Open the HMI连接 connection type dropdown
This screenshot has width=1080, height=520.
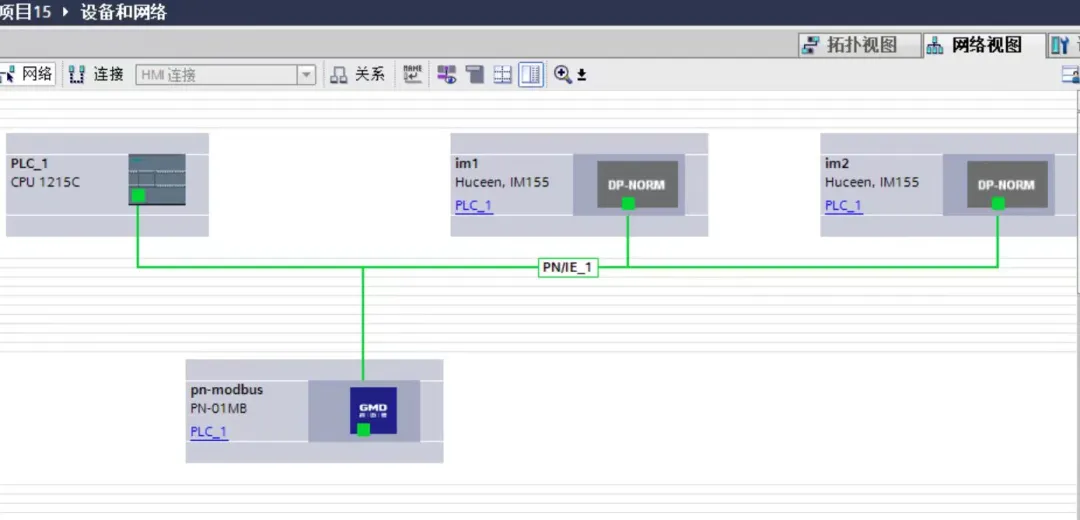(x=306, y=75)
